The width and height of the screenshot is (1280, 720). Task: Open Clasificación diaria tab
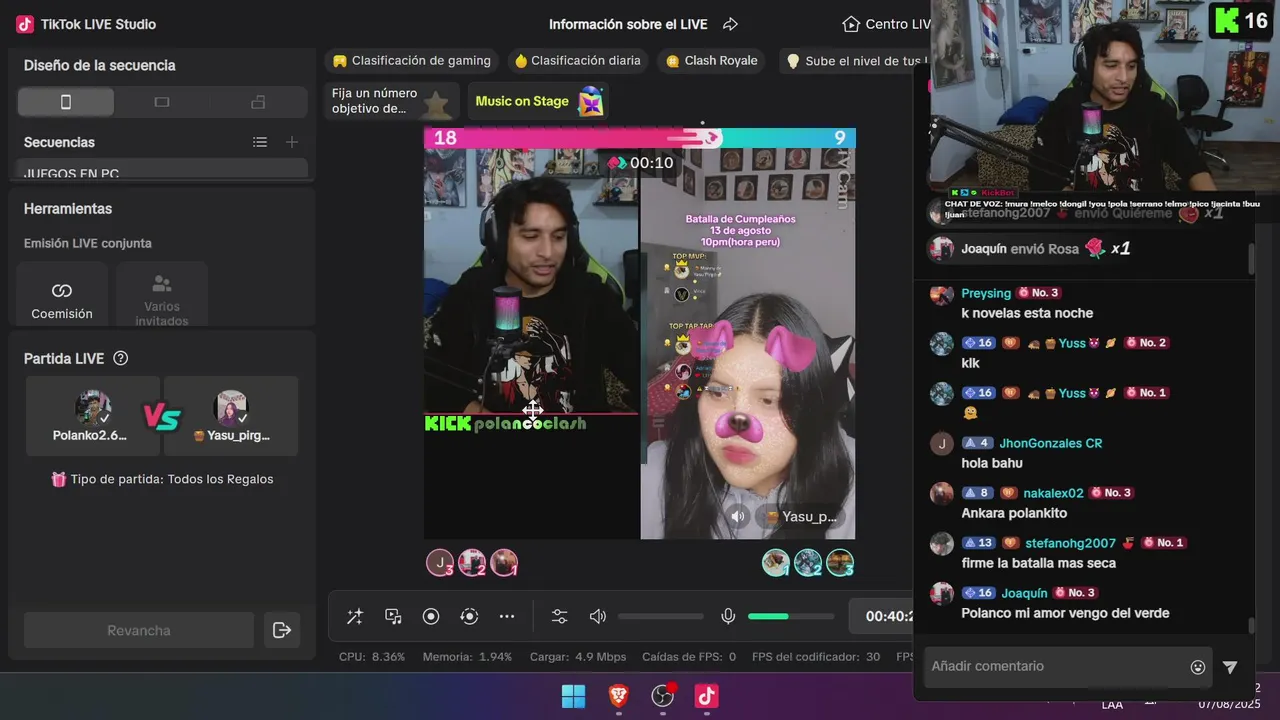click(578, 61)
